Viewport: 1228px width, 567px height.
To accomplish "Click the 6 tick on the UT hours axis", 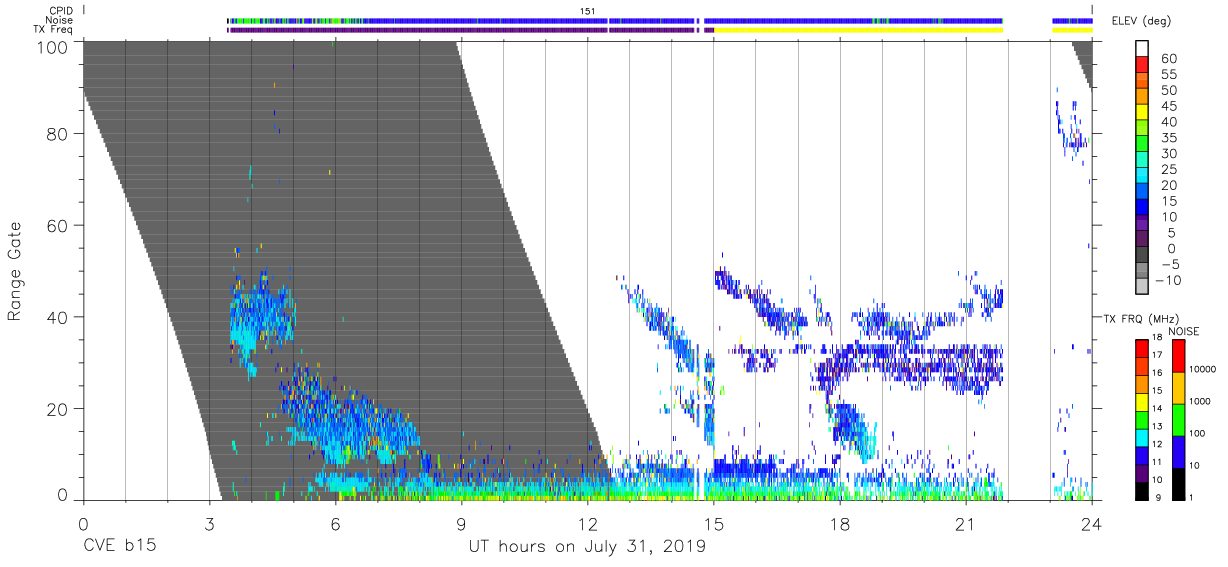I will 336,524.
